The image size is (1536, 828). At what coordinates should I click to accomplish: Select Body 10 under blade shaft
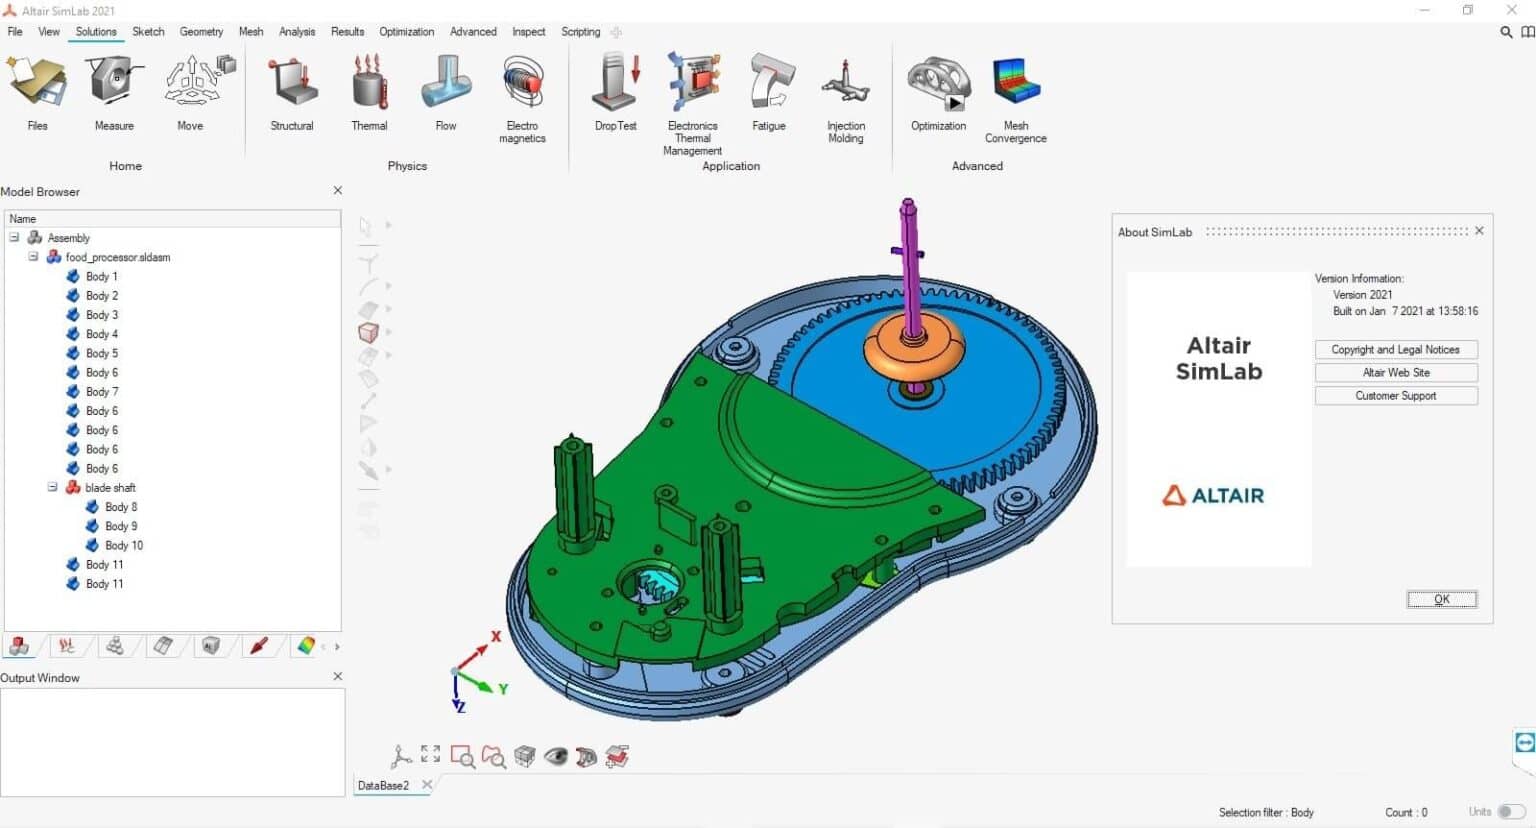click(123, 545)
